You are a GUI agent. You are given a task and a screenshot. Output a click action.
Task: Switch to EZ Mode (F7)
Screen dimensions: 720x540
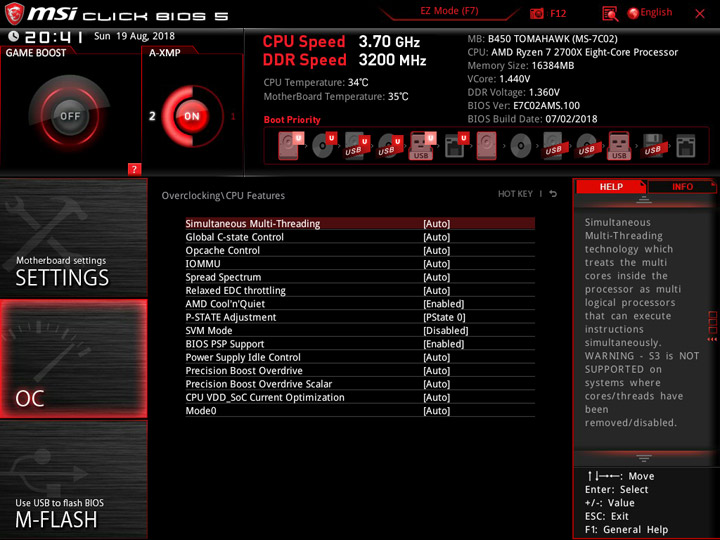pos(449,11)
